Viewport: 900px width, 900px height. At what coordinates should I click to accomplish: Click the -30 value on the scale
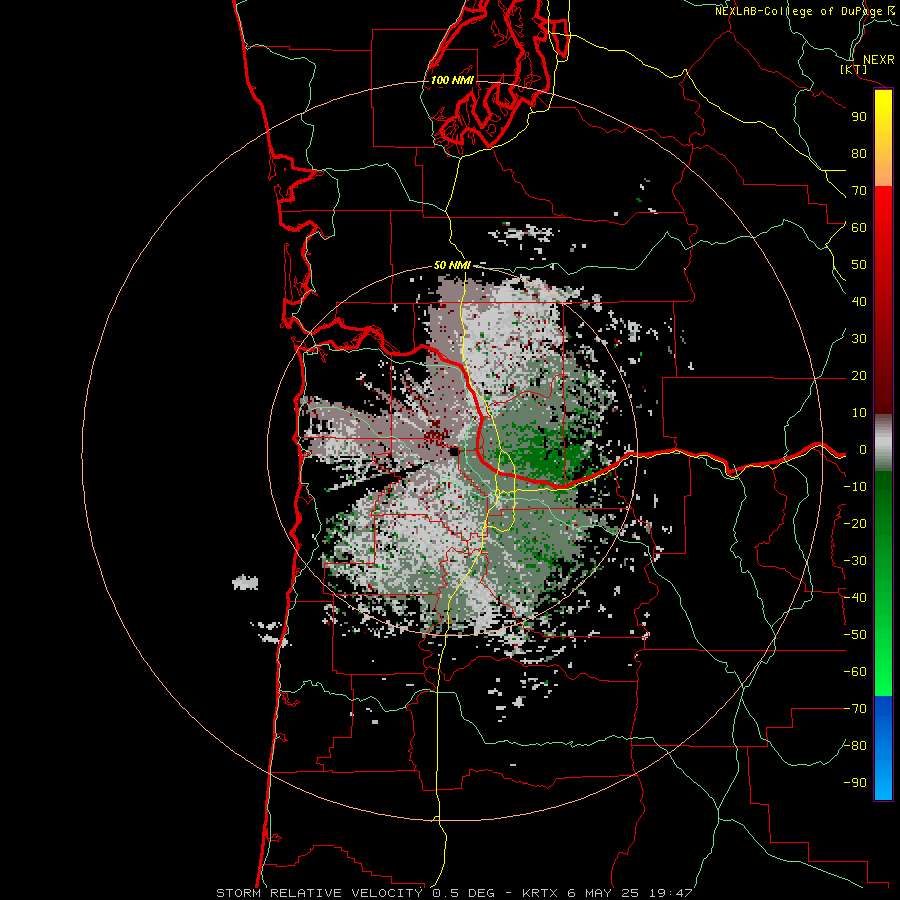(855, 561)
